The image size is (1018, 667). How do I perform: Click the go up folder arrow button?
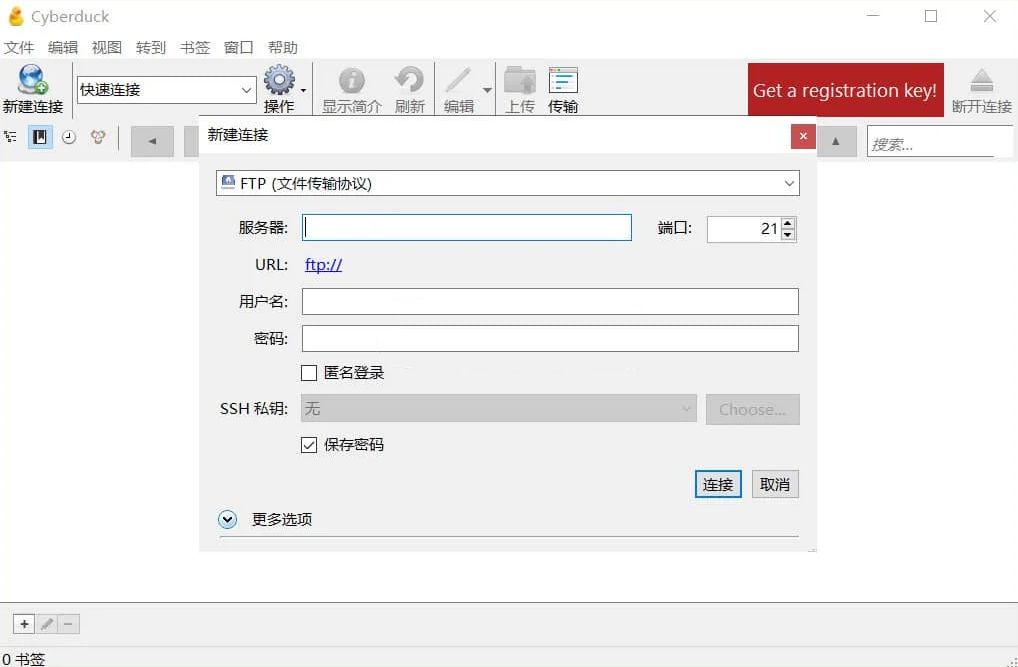[x=836, y=141]
